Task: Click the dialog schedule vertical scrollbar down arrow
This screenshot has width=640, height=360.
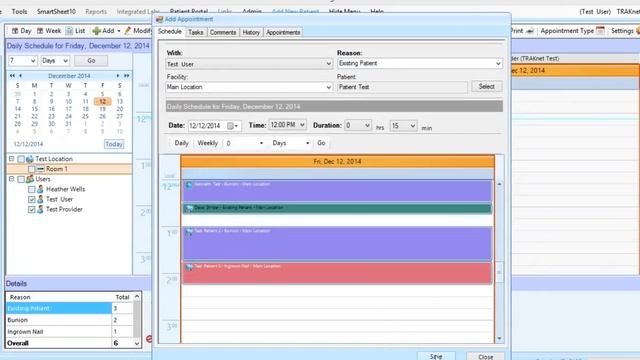Action: pos(499,338)
